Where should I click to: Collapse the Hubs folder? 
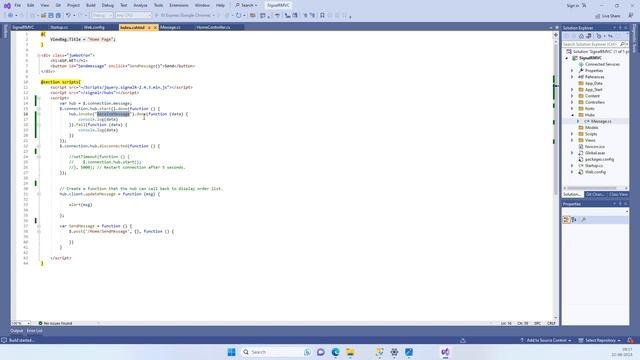[572, 115]
